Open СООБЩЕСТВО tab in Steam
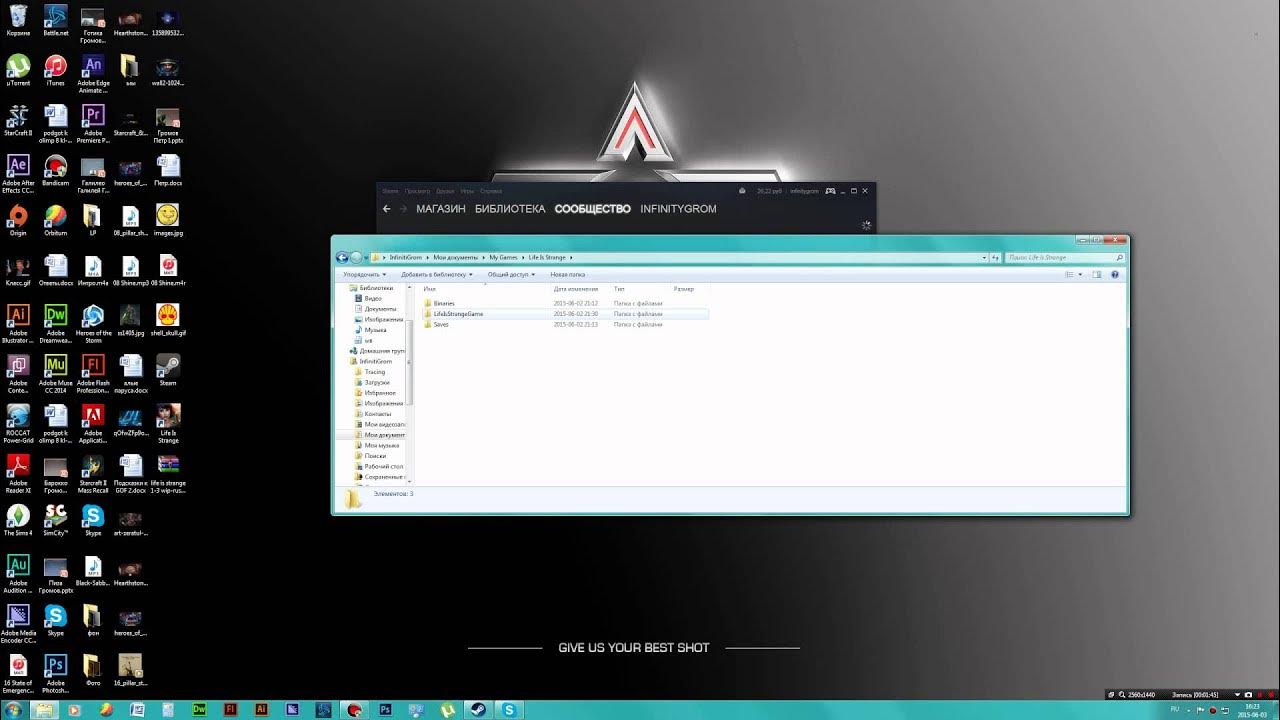This screenshot has width=1280, height=720. (x=593, y=209)
